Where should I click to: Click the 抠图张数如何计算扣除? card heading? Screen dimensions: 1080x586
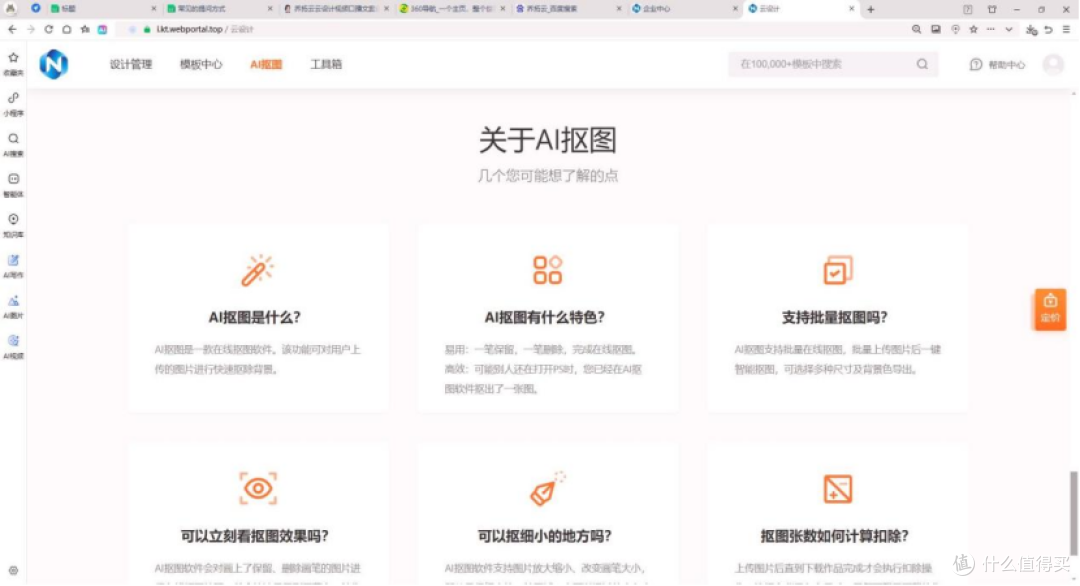[x=835, y=536]
